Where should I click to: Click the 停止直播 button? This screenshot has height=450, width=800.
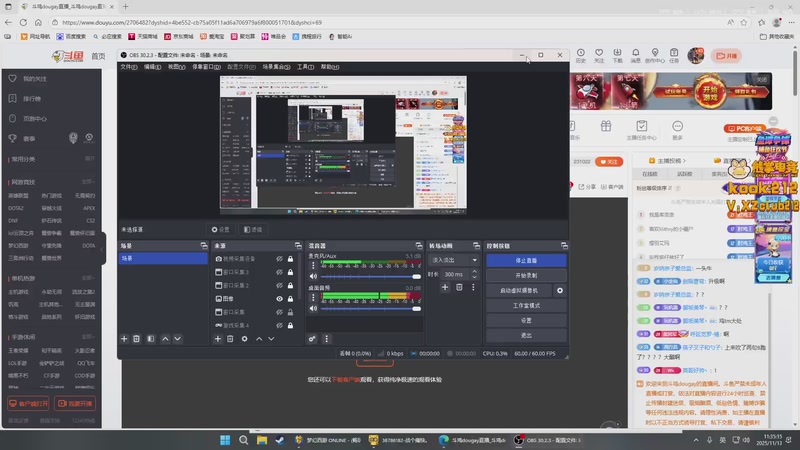pos(526,261)
